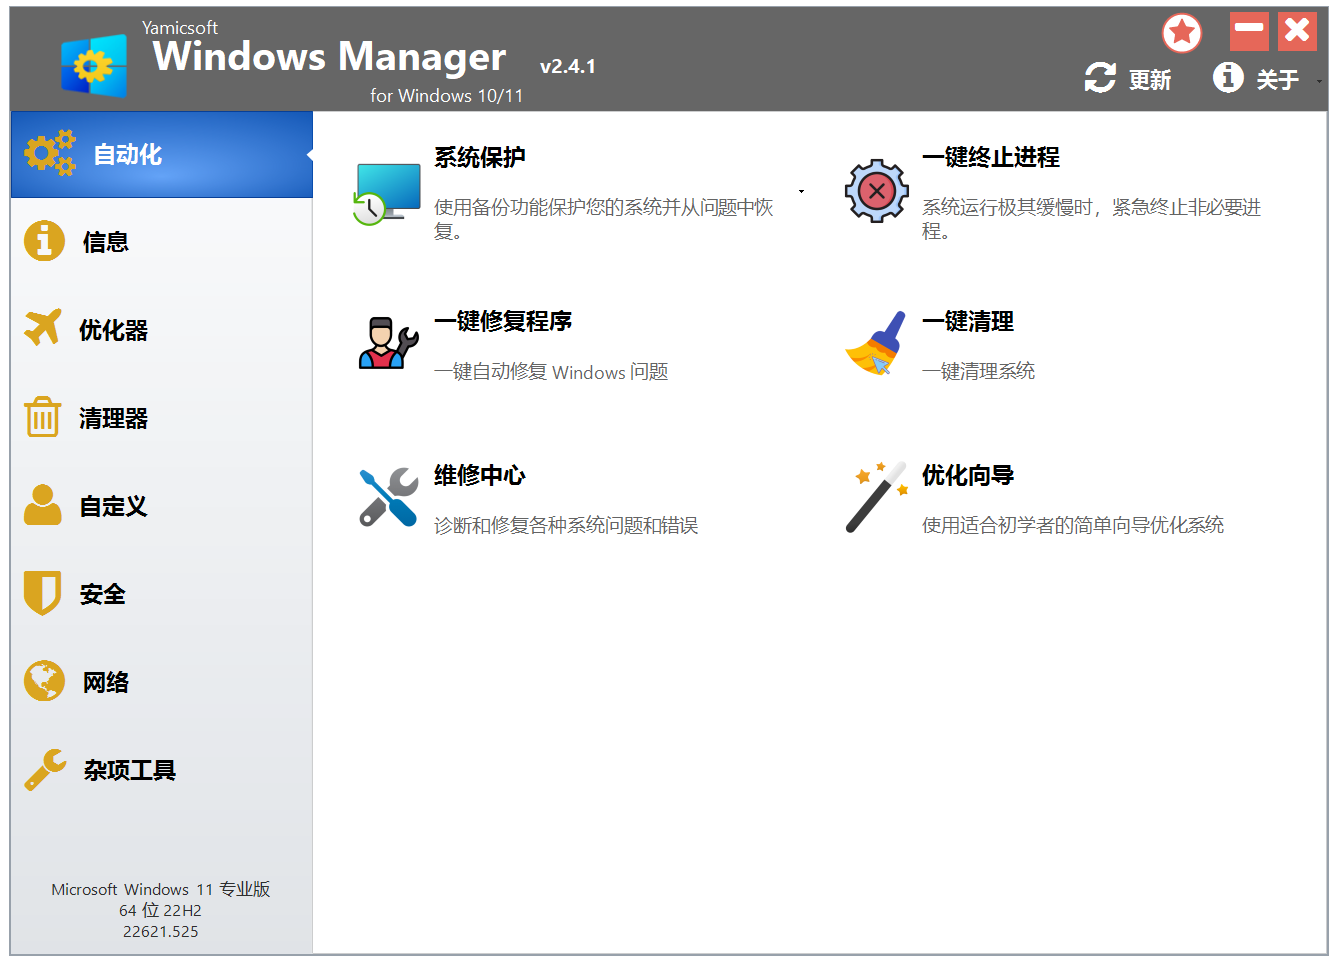Expand the small arrow next to 关于
Viewport: 1337px width, 962px height.
[x=1319, y=81]
